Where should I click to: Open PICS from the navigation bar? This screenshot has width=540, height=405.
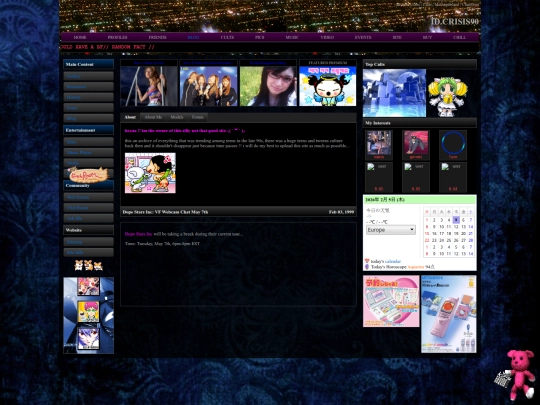(x=260, y=37)
